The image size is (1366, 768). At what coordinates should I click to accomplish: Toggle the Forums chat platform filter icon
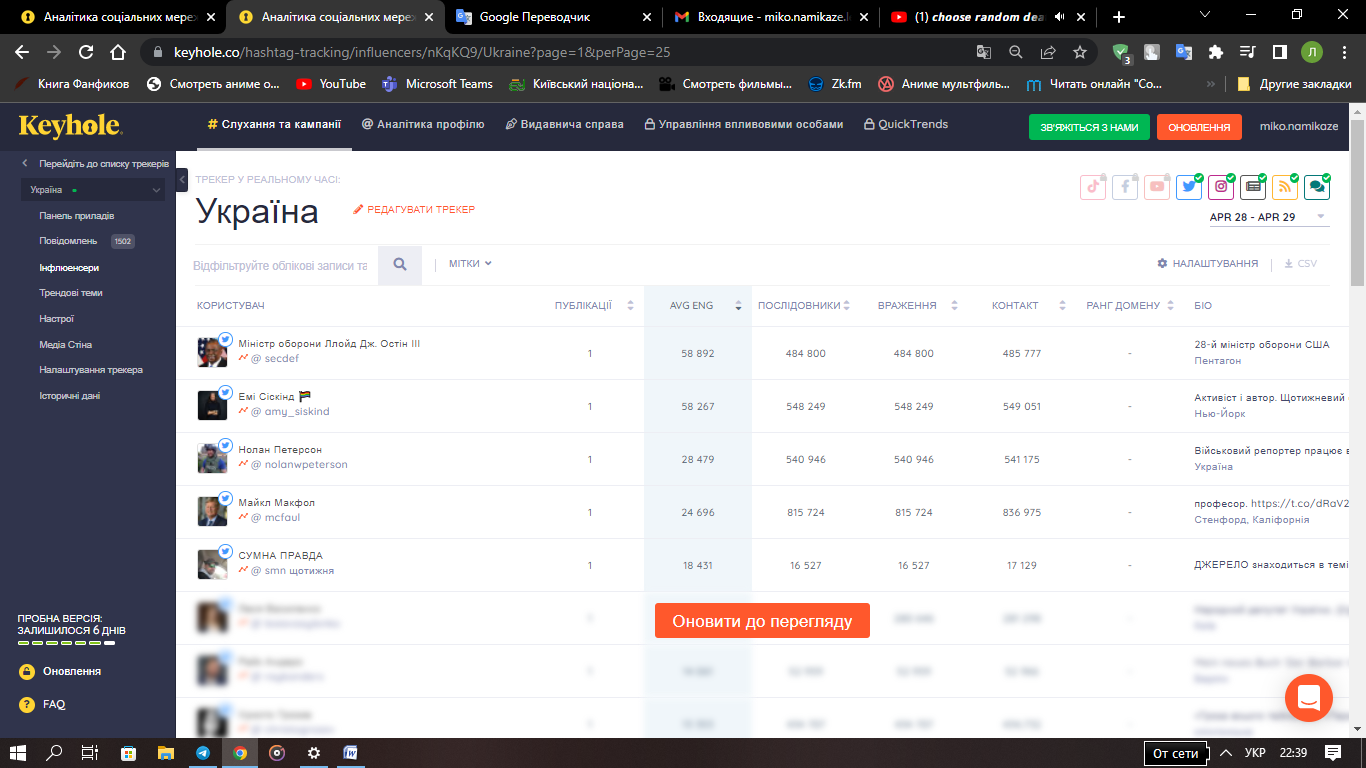[1317, 186]
